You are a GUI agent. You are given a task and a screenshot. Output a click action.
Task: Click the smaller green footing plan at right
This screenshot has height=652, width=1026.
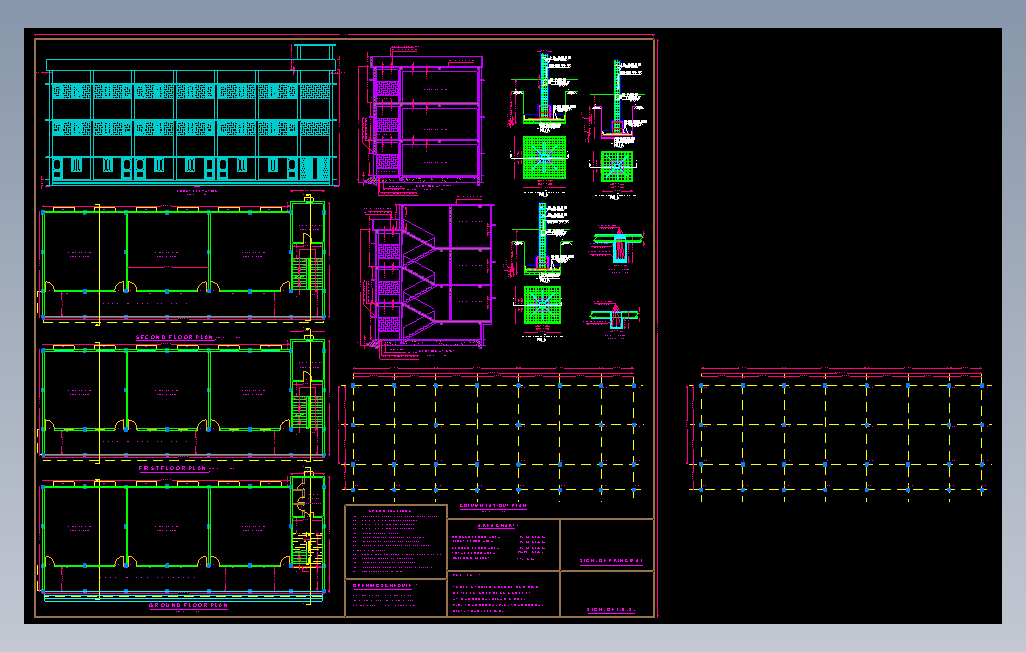coord(617,166)
